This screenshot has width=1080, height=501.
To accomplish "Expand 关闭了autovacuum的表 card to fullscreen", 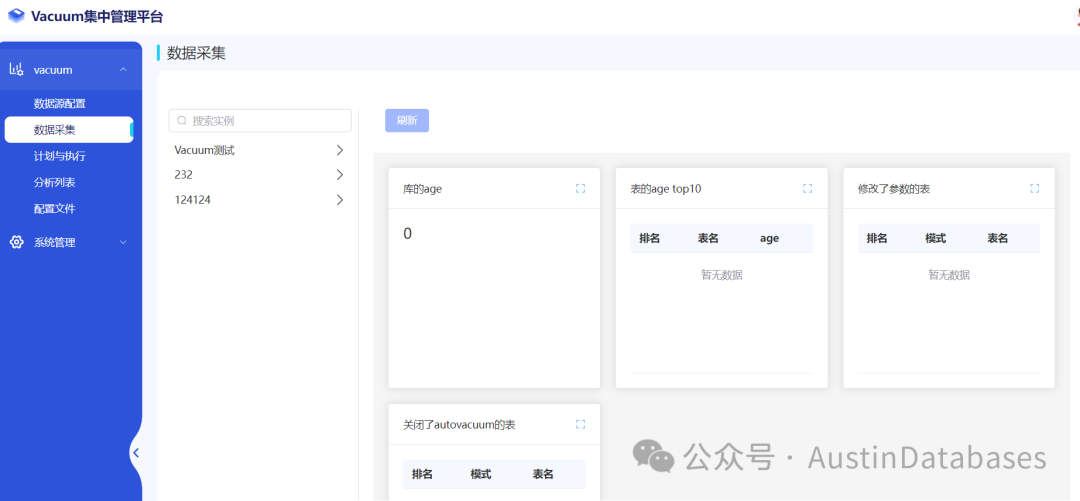I will [580, 425].
